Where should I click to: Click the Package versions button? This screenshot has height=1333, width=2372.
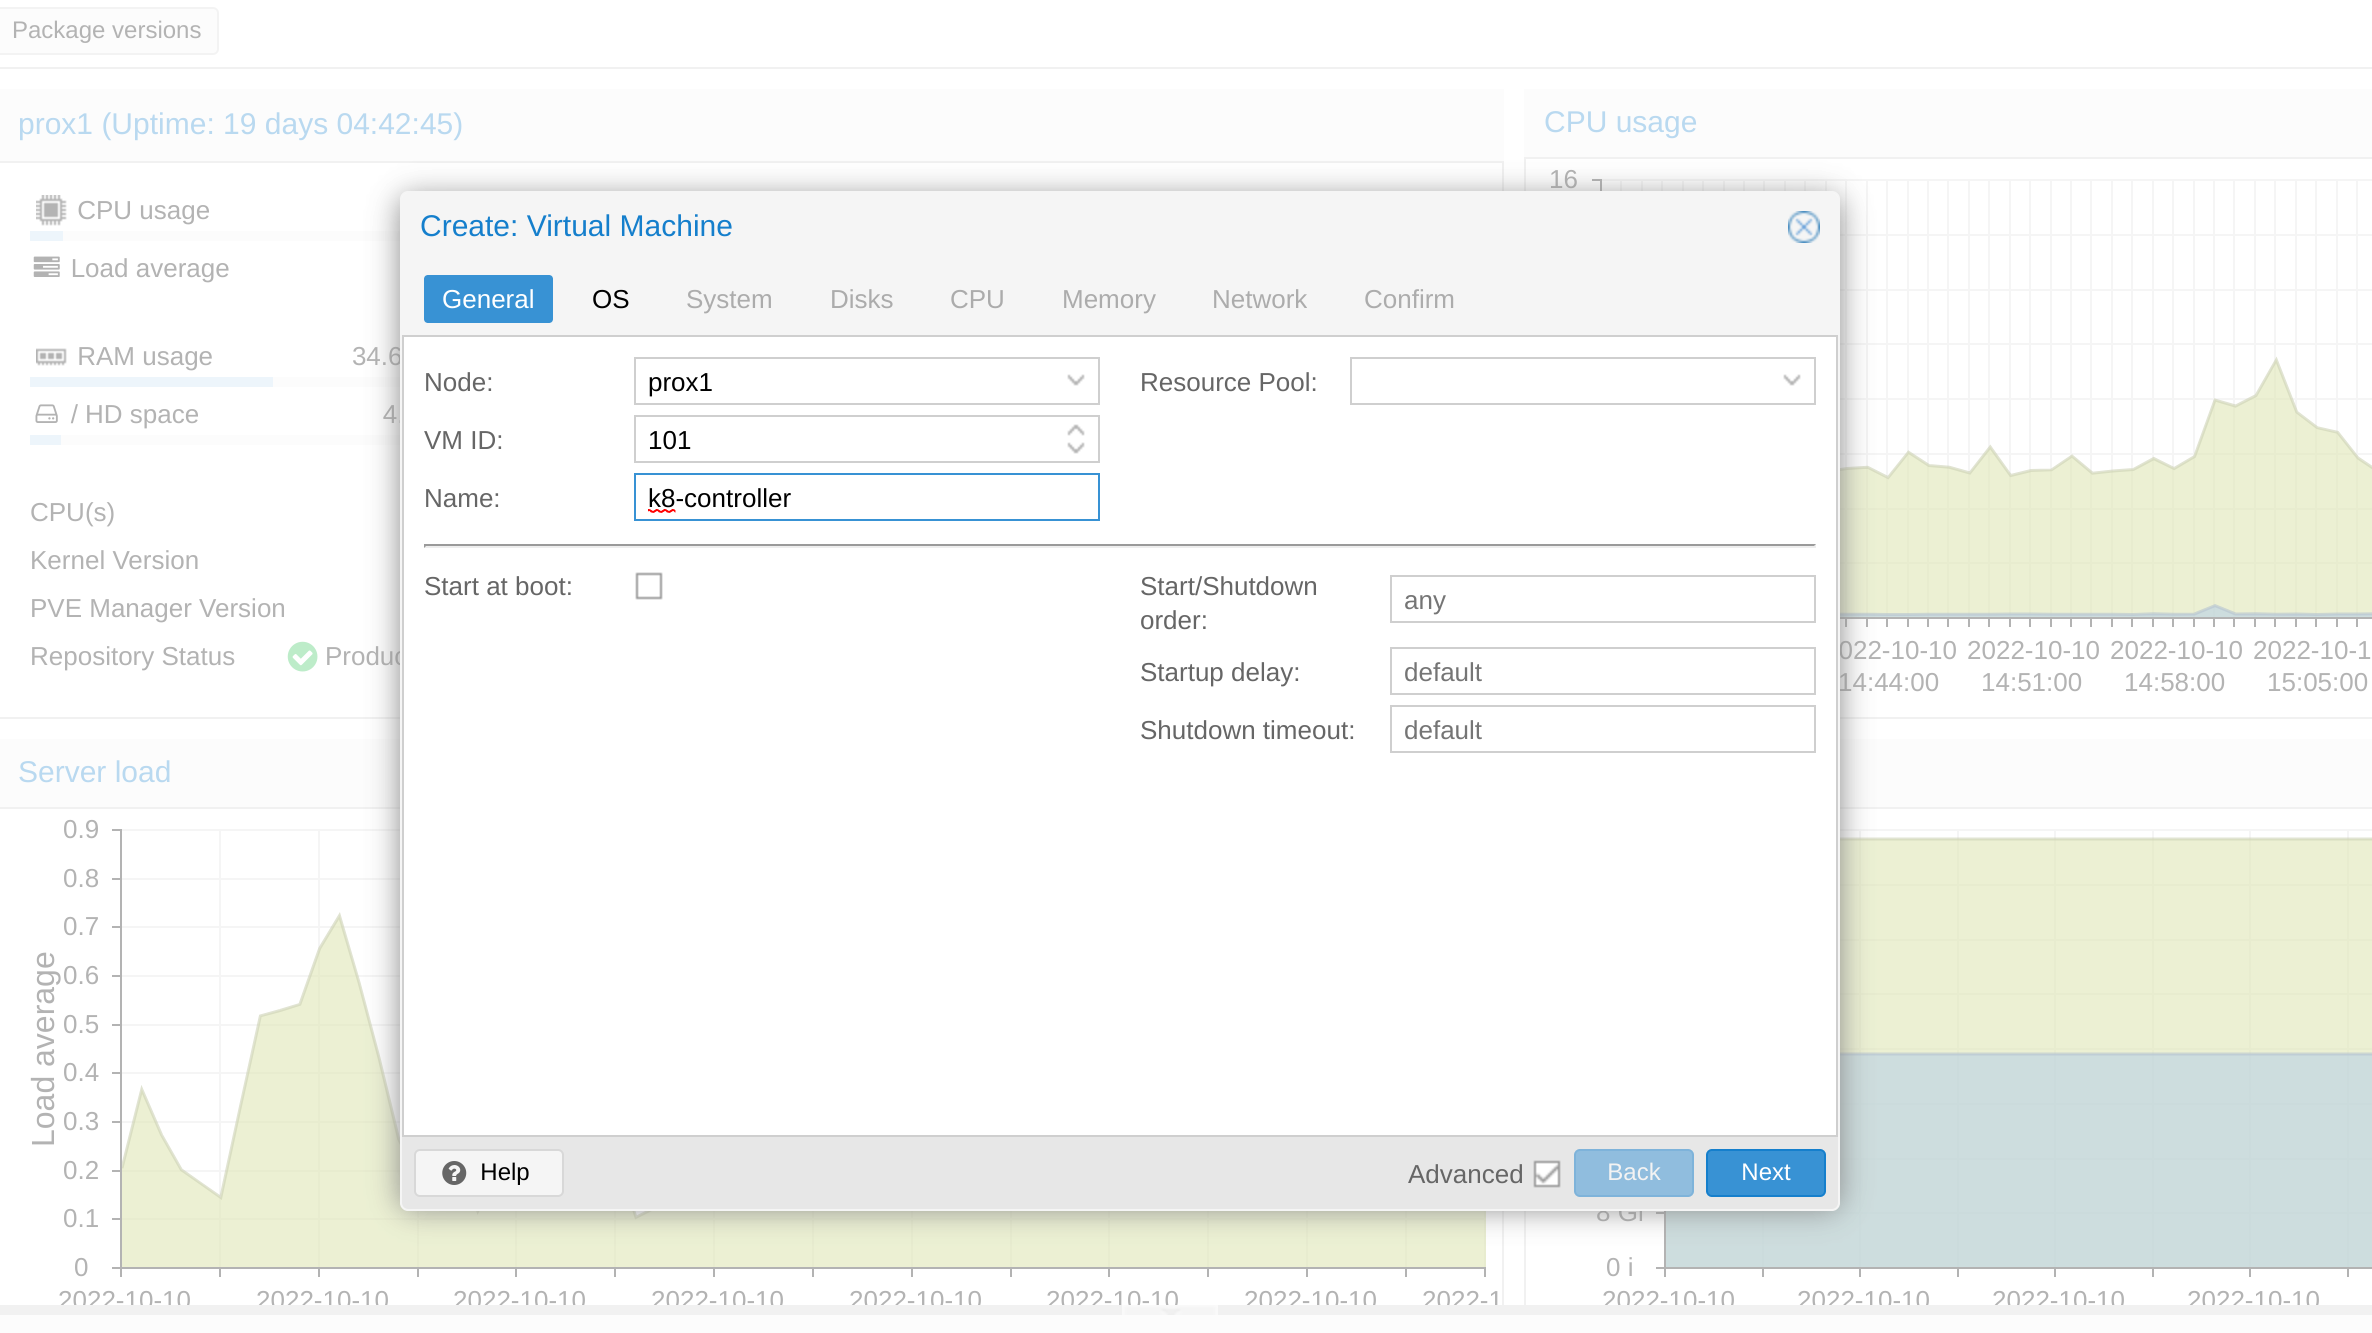coord(107,30)
